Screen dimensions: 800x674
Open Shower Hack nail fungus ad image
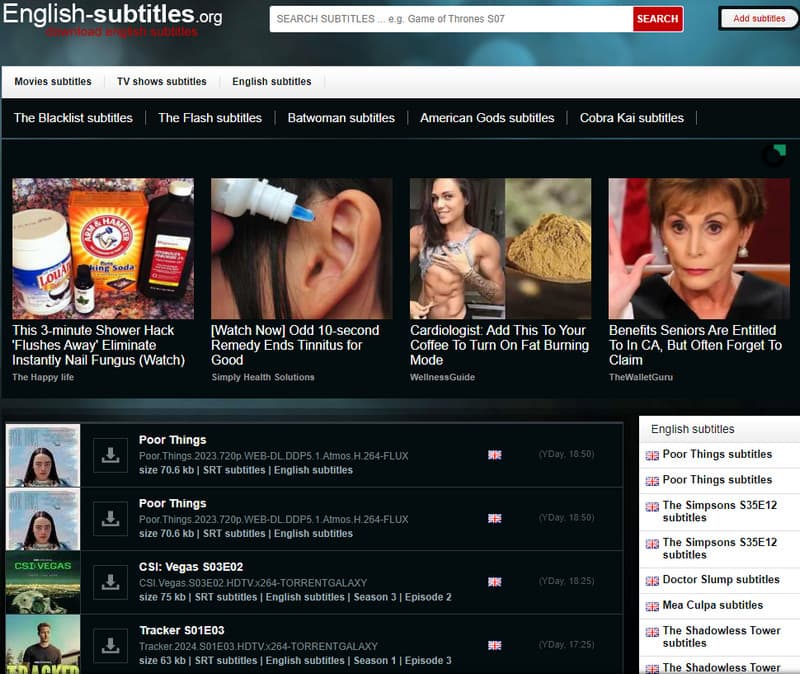tap(103, 248)
